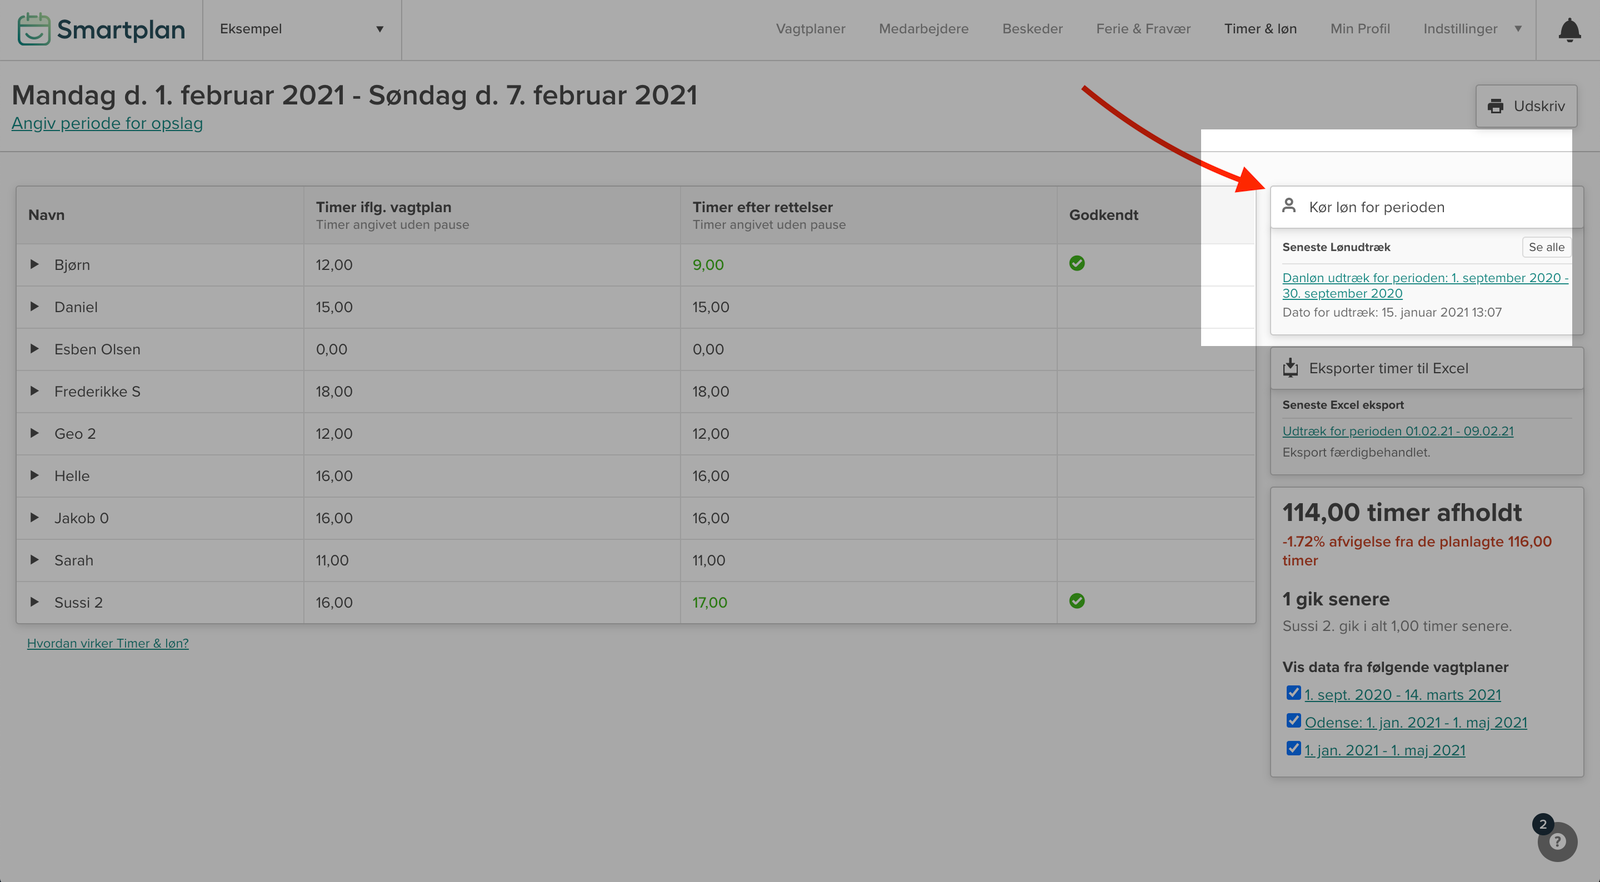Open the Hvordan virker Timer & løn link
Screen dimensions: 1600x882
[x=108, y=644]
